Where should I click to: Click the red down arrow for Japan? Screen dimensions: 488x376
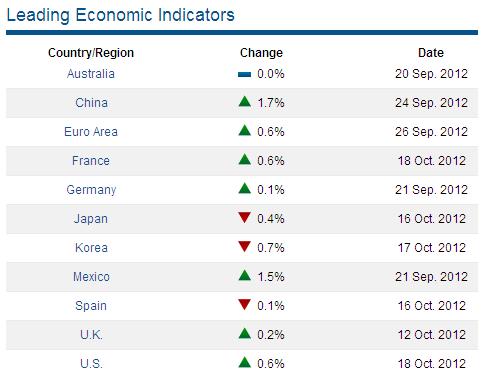click(245, 217)
